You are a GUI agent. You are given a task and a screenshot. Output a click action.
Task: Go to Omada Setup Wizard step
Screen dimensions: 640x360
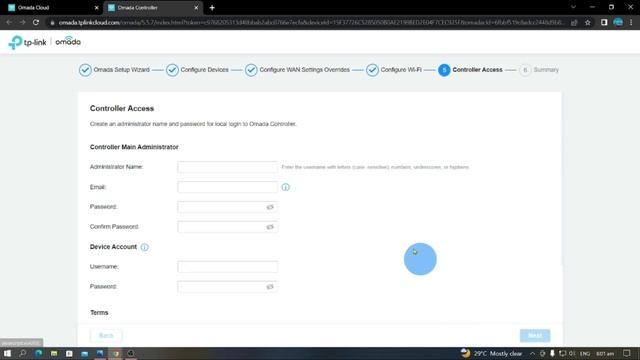(x=114, y=70)
